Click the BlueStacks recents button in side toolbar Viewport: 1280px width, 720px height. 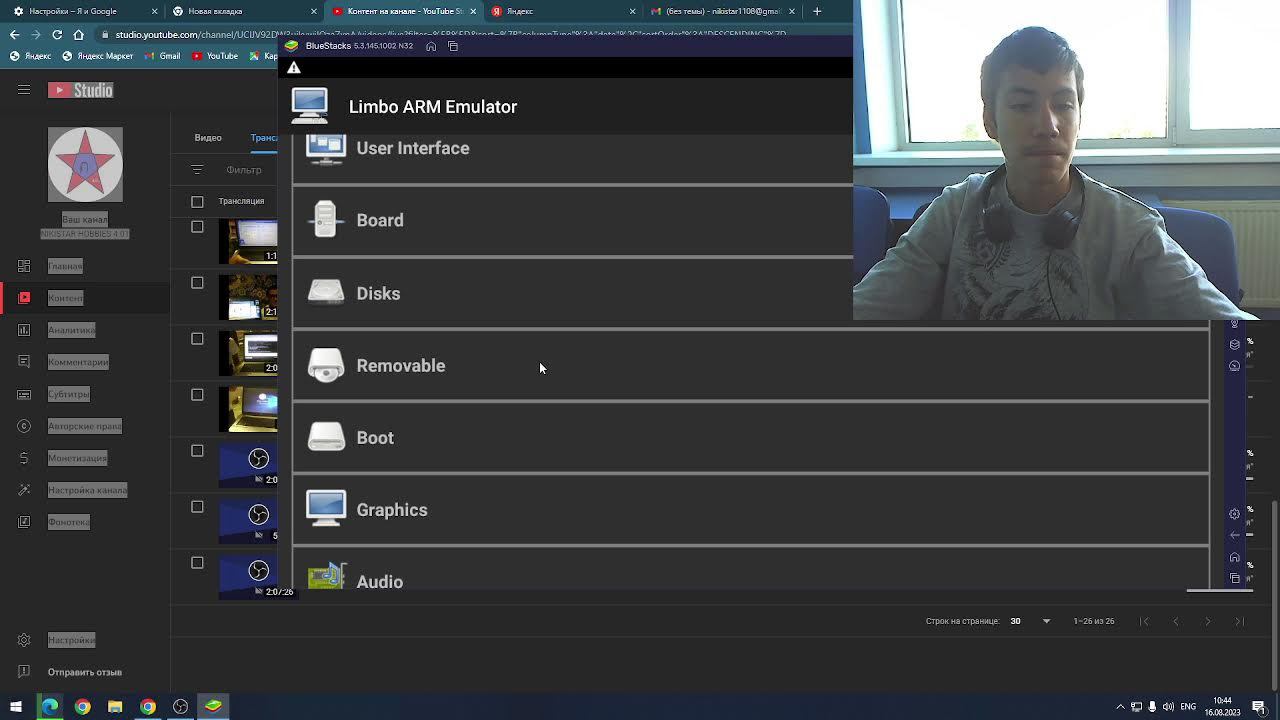tap(1235, 578)
